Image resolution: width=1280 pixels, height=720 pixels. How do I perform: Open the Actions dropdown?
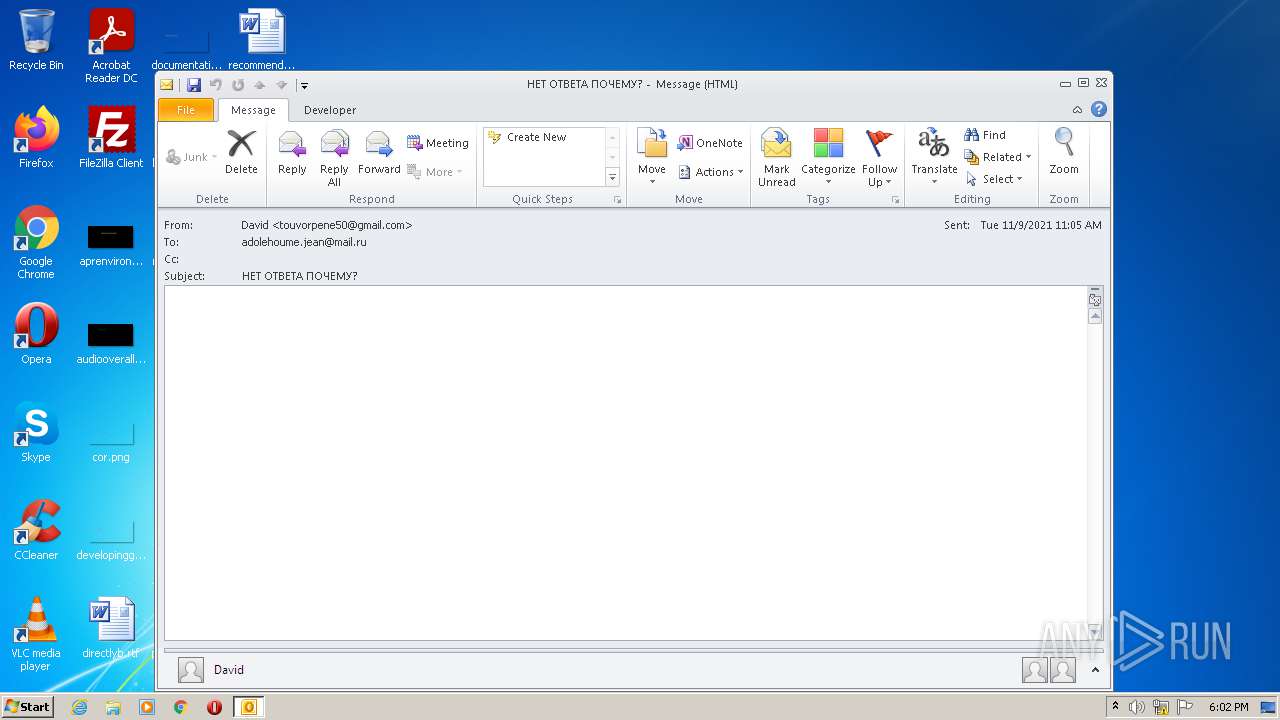click(711, 172)
